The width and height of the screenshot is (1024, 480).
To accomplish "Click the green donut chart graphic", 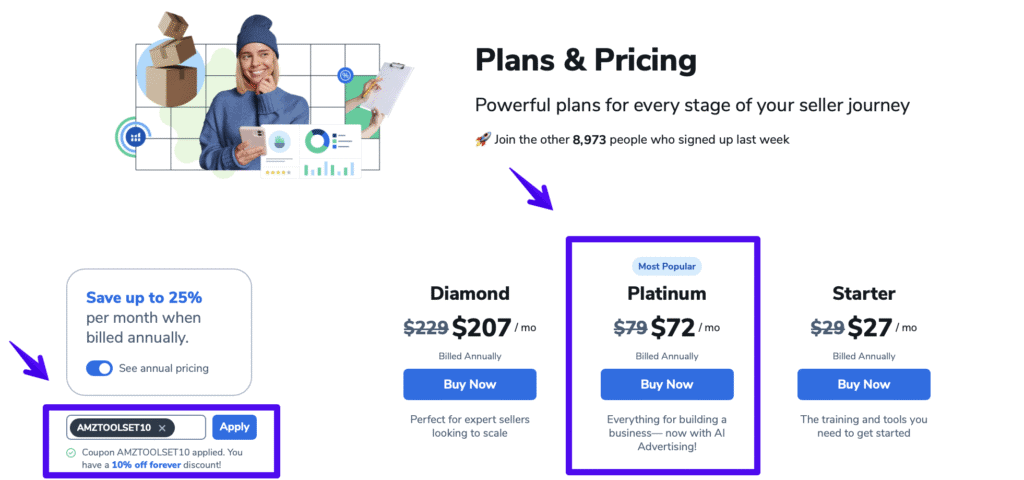I will pos(318,141).
